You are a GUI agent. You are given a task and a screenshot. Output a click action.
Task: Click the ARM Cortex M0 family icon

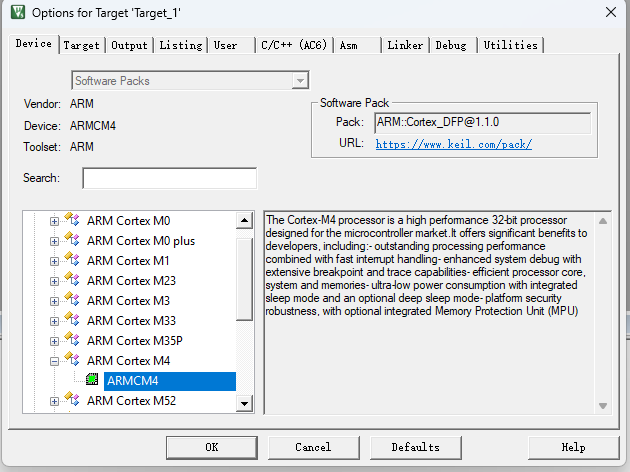[x=72, y=220]
